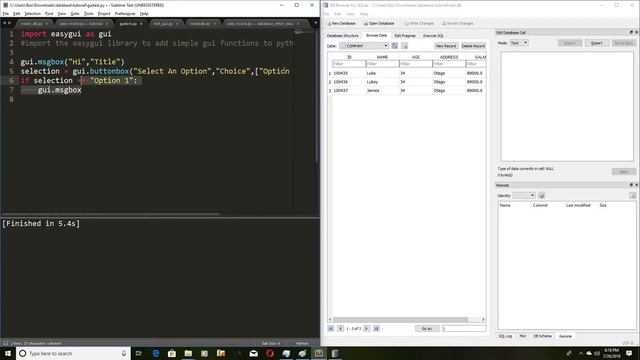640x360 pixels.
Task: Undock the Edit Database Cell panel
Action: [631, 32]
